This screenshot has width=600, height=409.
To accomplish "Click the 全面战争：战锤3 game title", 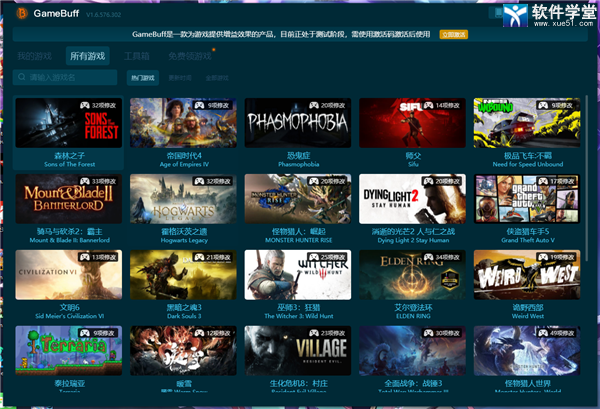I will click(x=413, y=383).
